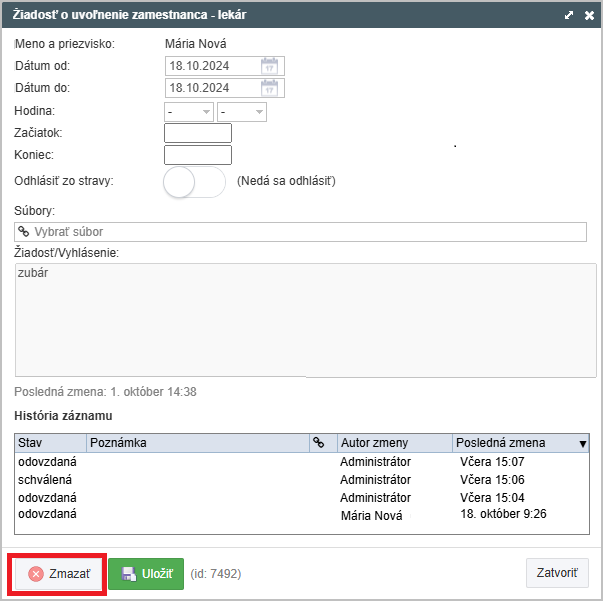Click the link icon in Vybrať súbor
Image resolution: width=603 pixels, height=601 pixels.
pos(24,231)
